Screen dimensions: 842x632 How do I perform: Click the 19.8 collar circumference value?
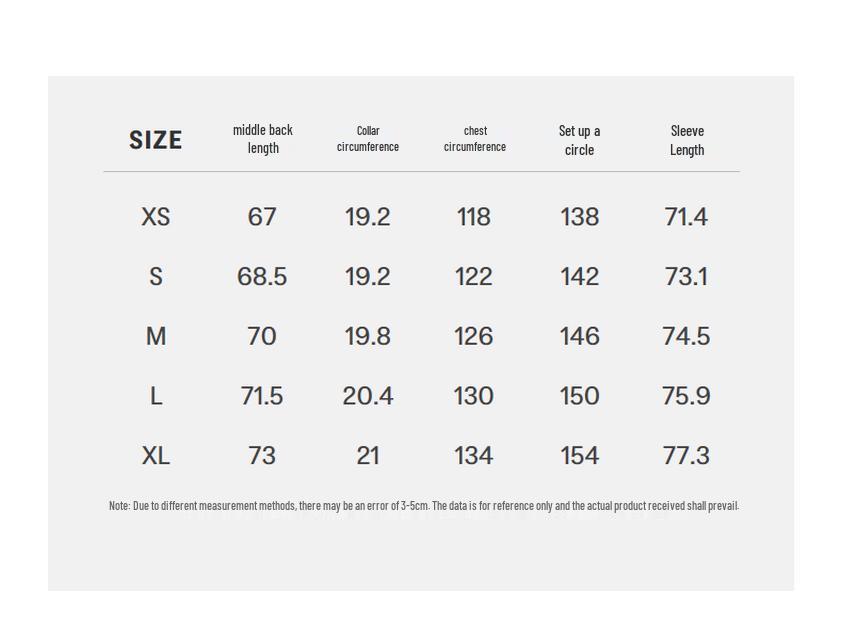pos(368,337)
